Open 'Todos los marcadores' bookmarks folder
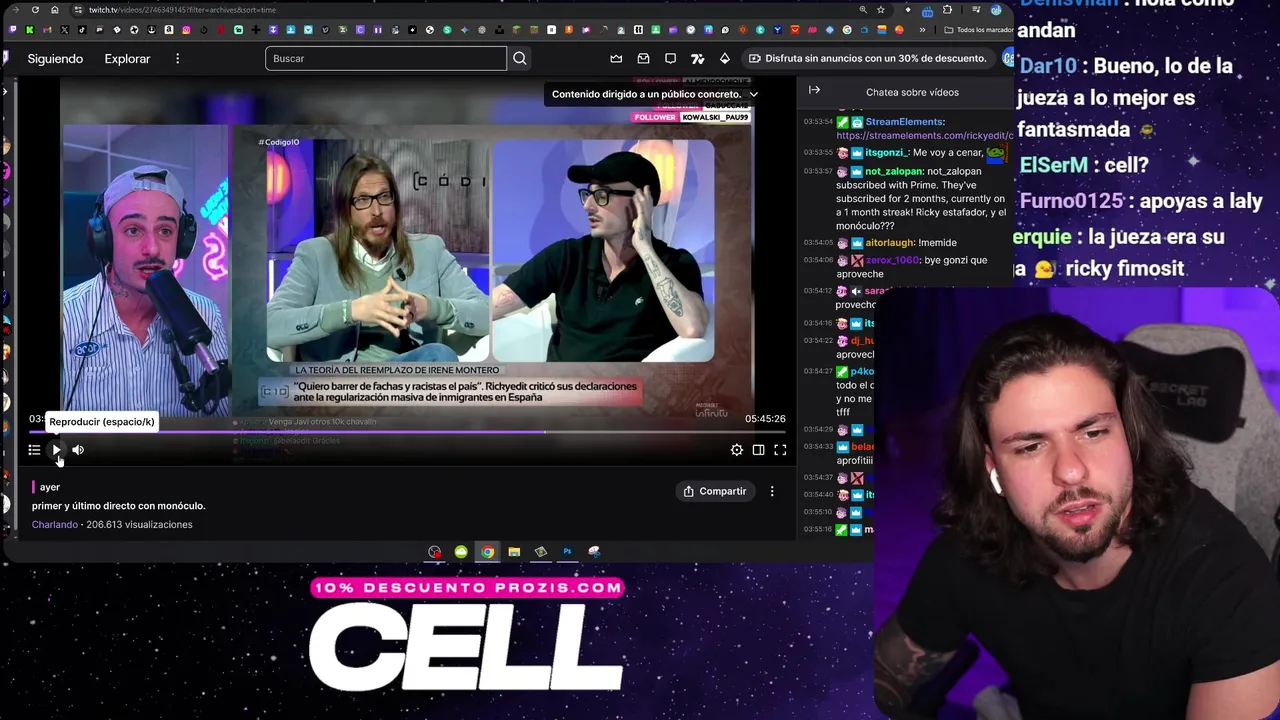 (x=978, y=30)
